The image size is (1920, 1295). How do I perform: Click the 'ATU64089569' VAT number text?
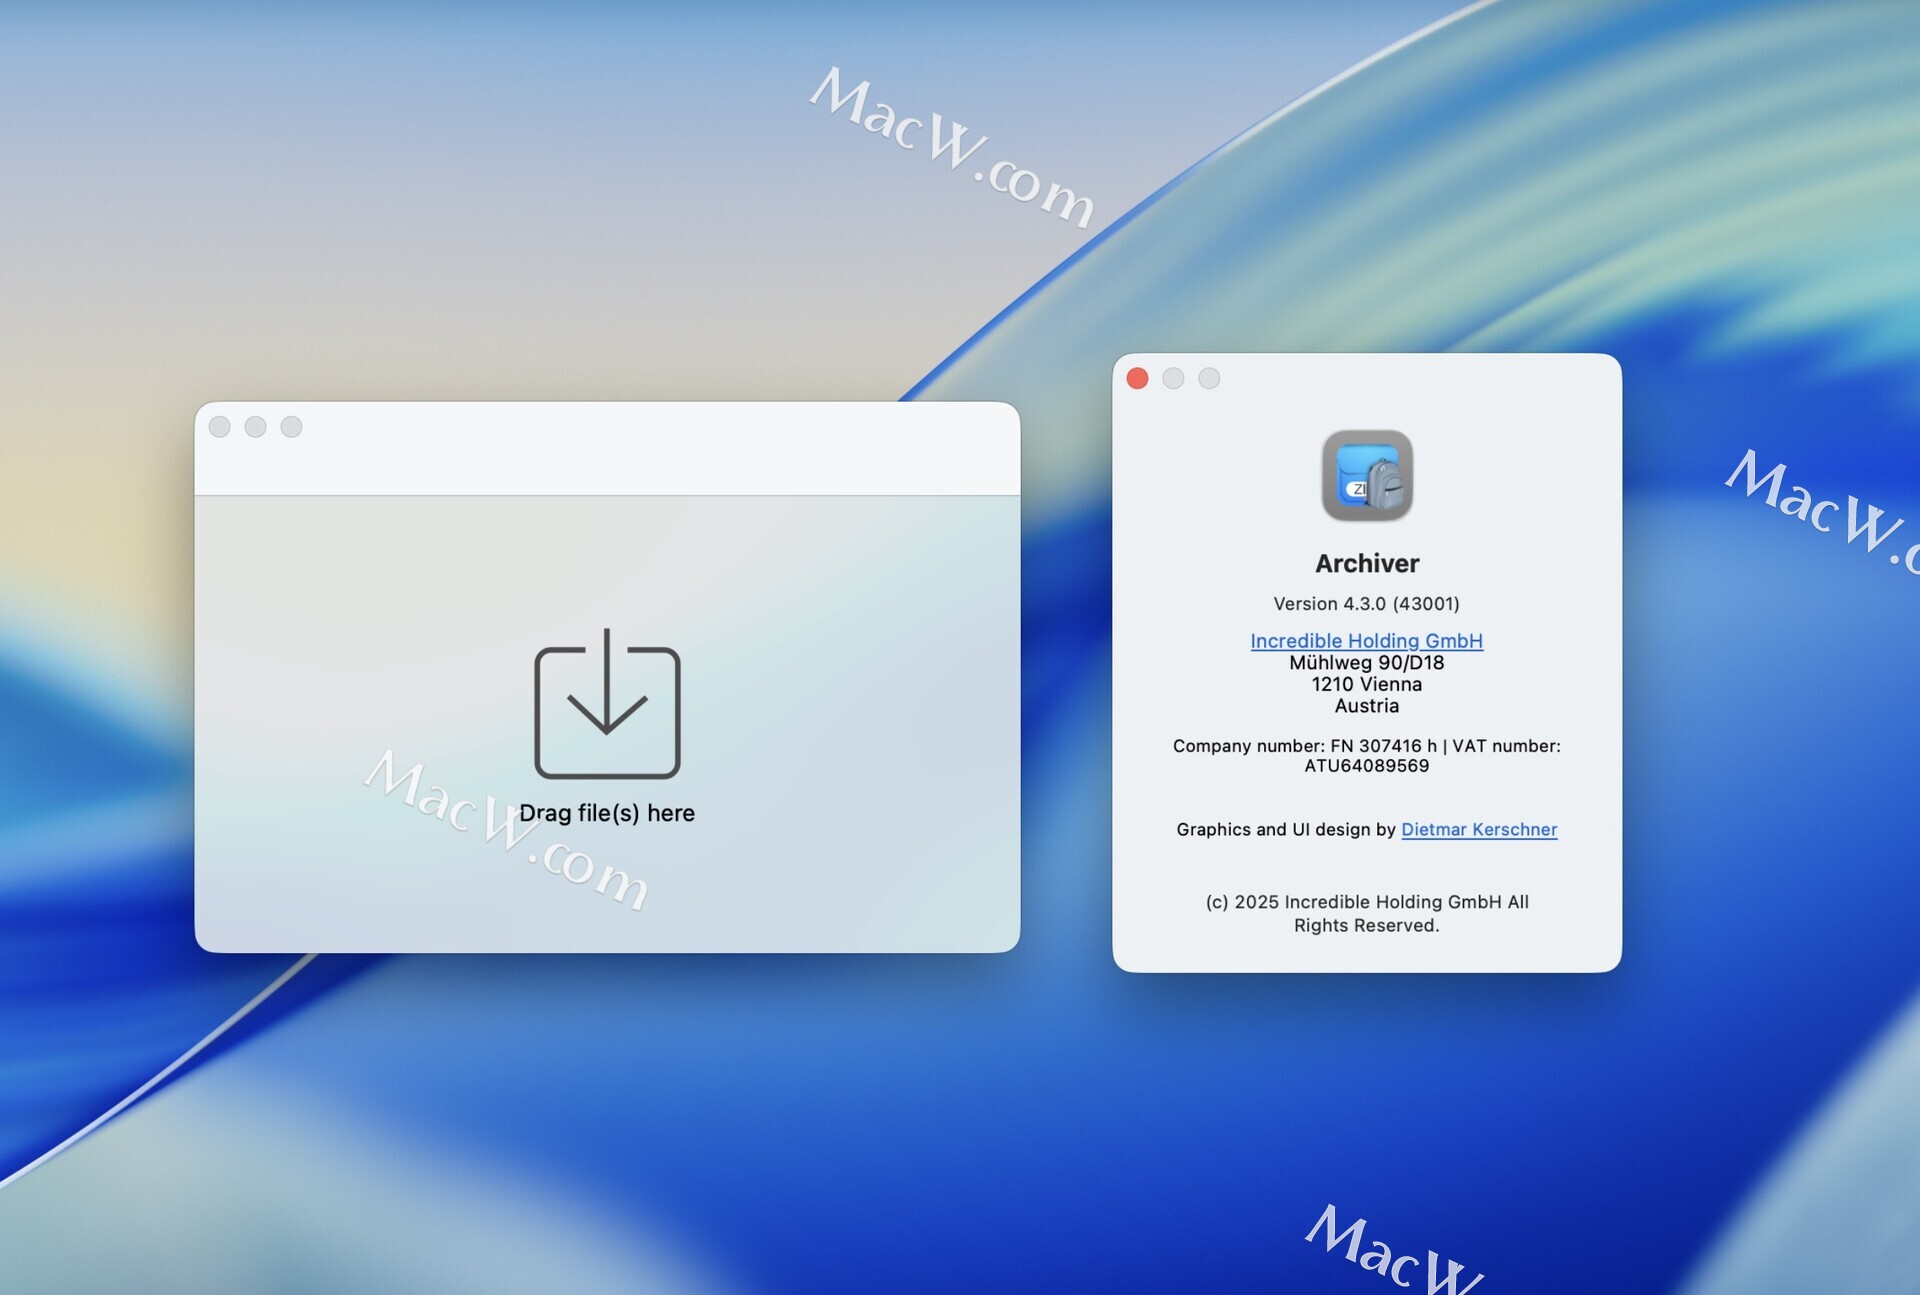click(x=1366, y=766)
